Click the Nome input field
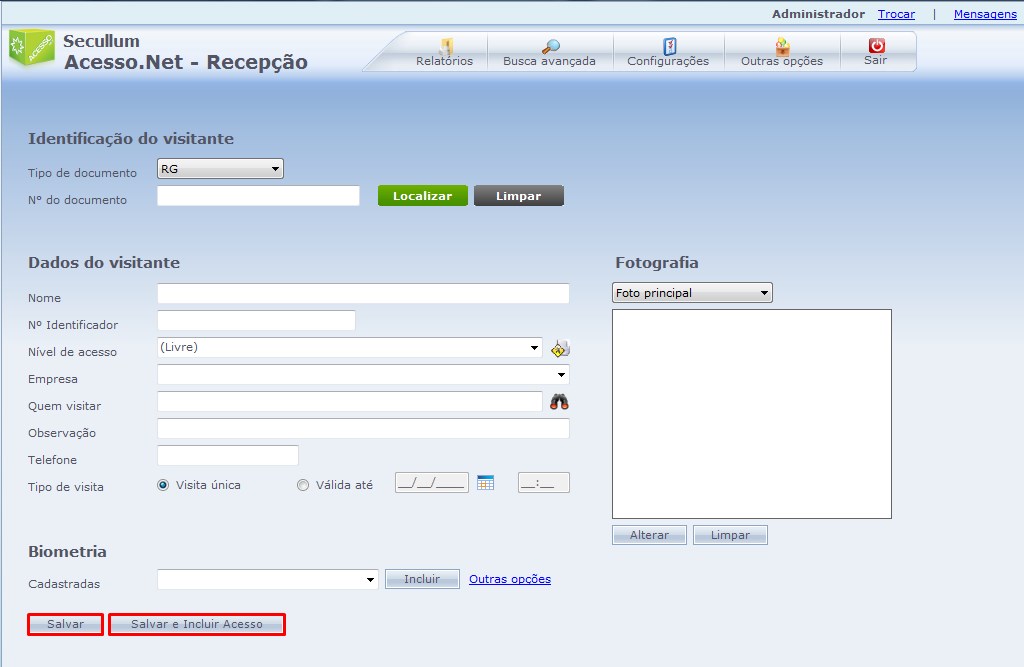Viewport: 1024px width, 667px height. coord(363,294)
